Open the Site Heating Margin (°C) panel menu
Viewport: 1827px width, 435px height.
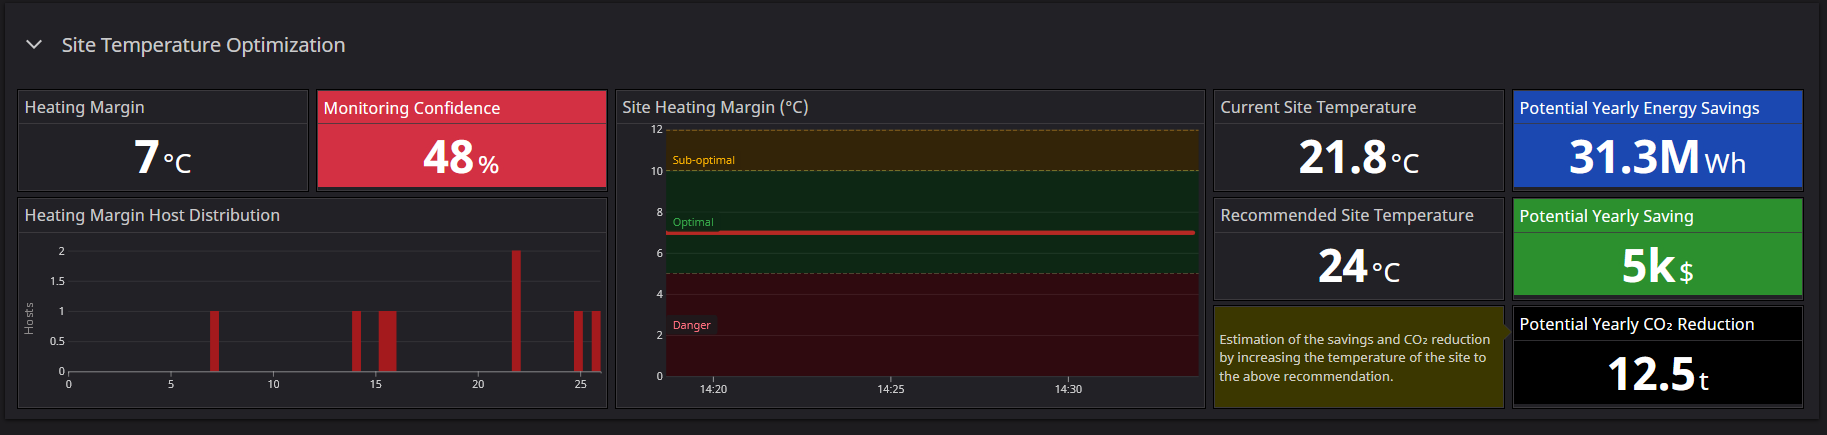point(714,107)
